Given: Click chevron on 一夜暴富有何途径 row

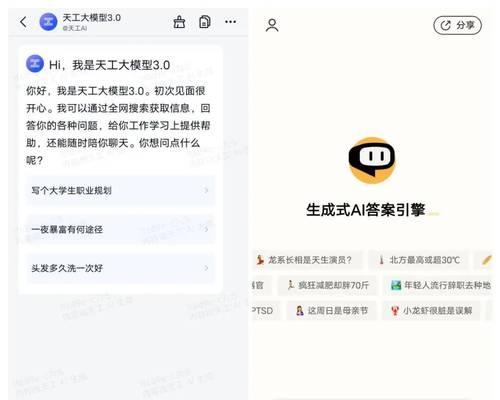Looking at the screenshot, I should point(206,229).
